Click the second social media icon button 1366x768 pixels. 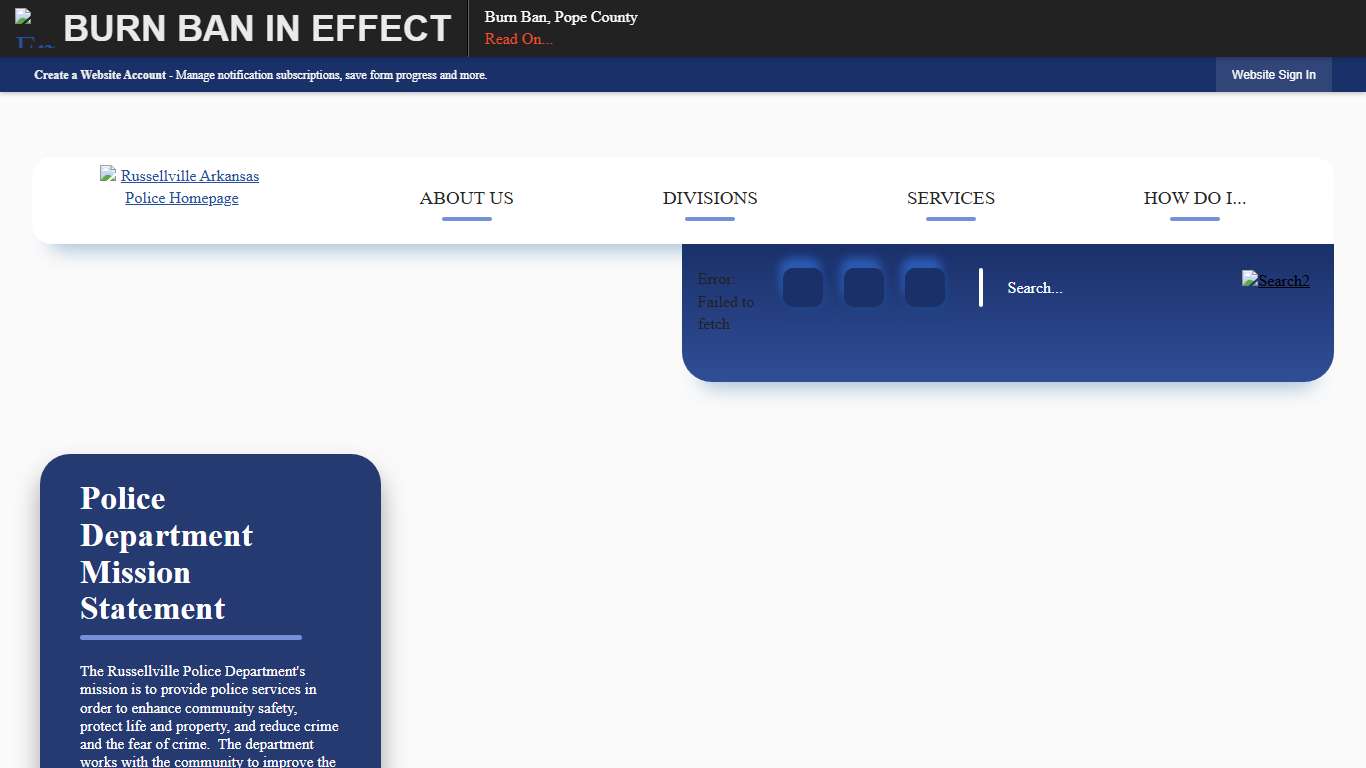(863, 286)
